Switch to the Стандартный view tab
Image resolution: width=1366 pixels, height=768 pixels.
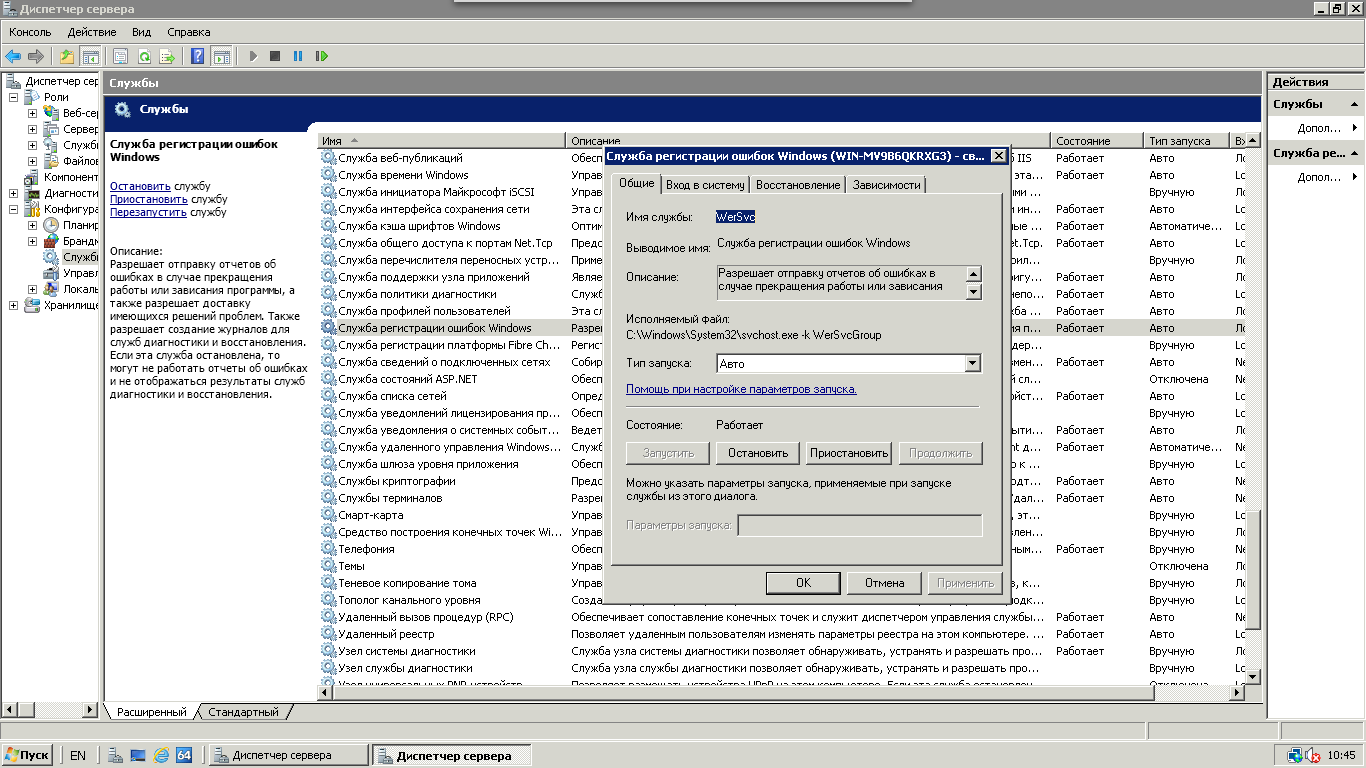[x=243, y=712]
